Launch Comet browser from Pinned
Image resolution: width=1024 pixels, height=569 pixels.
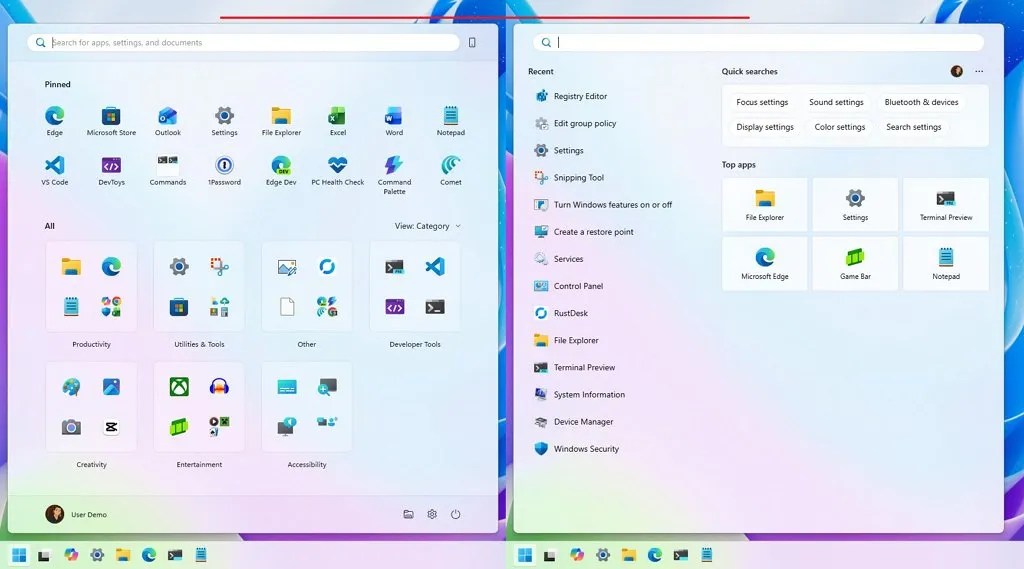point(451,171)
